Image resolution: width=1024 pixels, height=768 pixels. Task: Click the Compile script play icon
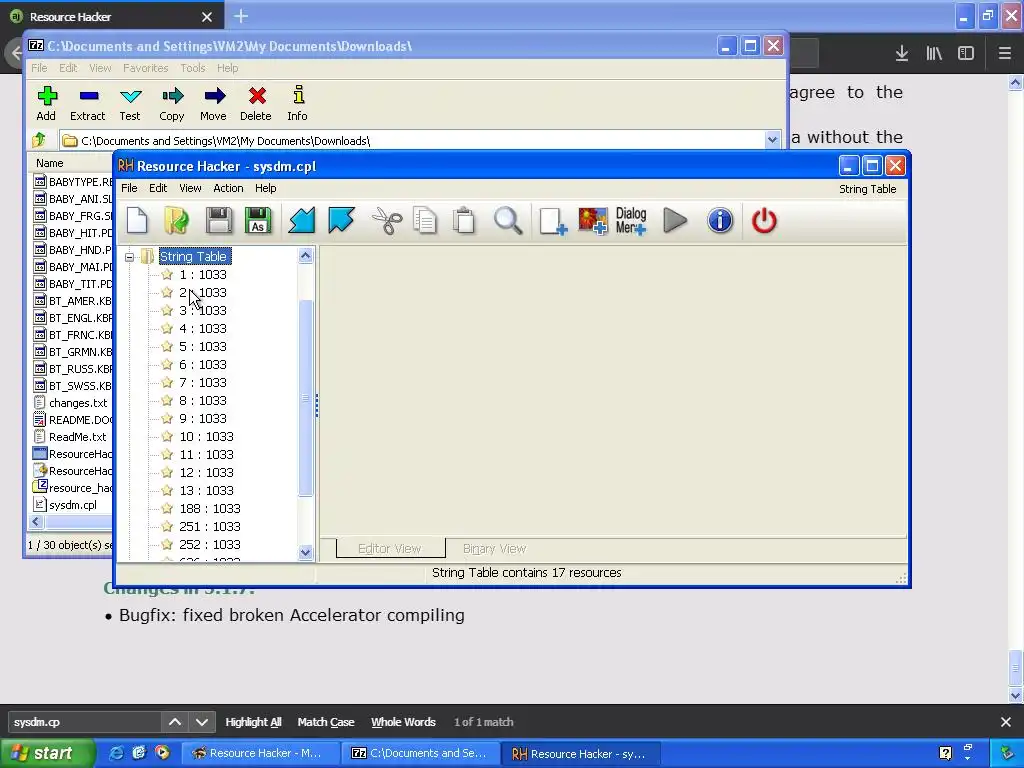click(x=675, y=221)
